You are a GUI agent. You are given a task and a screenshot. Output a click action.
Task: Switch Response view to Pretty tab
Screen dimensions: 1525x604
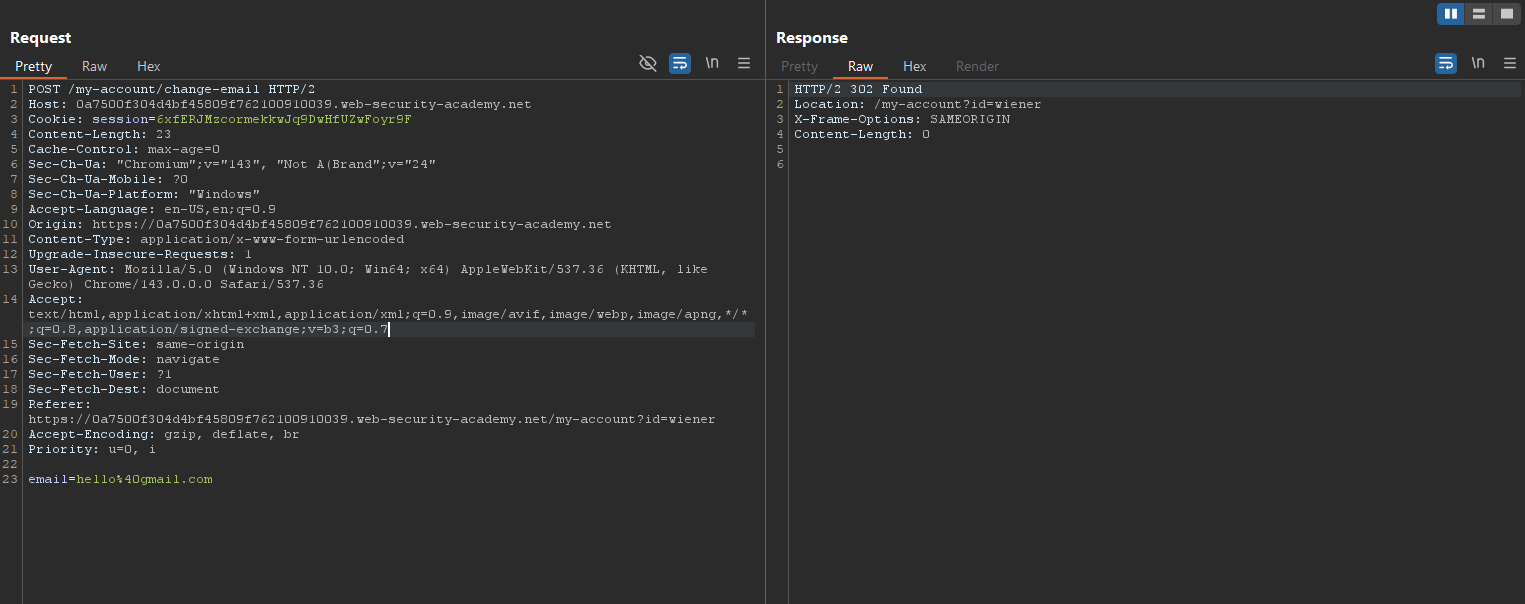click(x=799, y=66)
